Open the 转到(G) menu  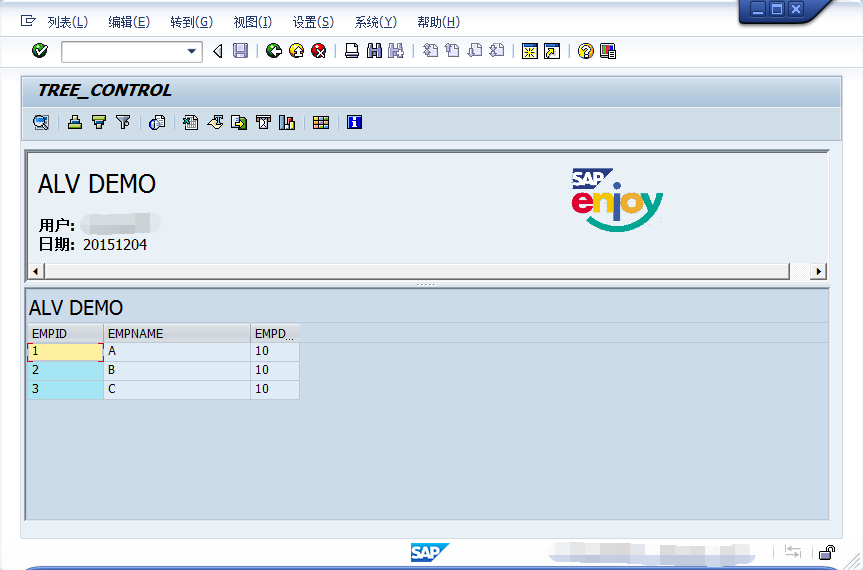(191, 22)
